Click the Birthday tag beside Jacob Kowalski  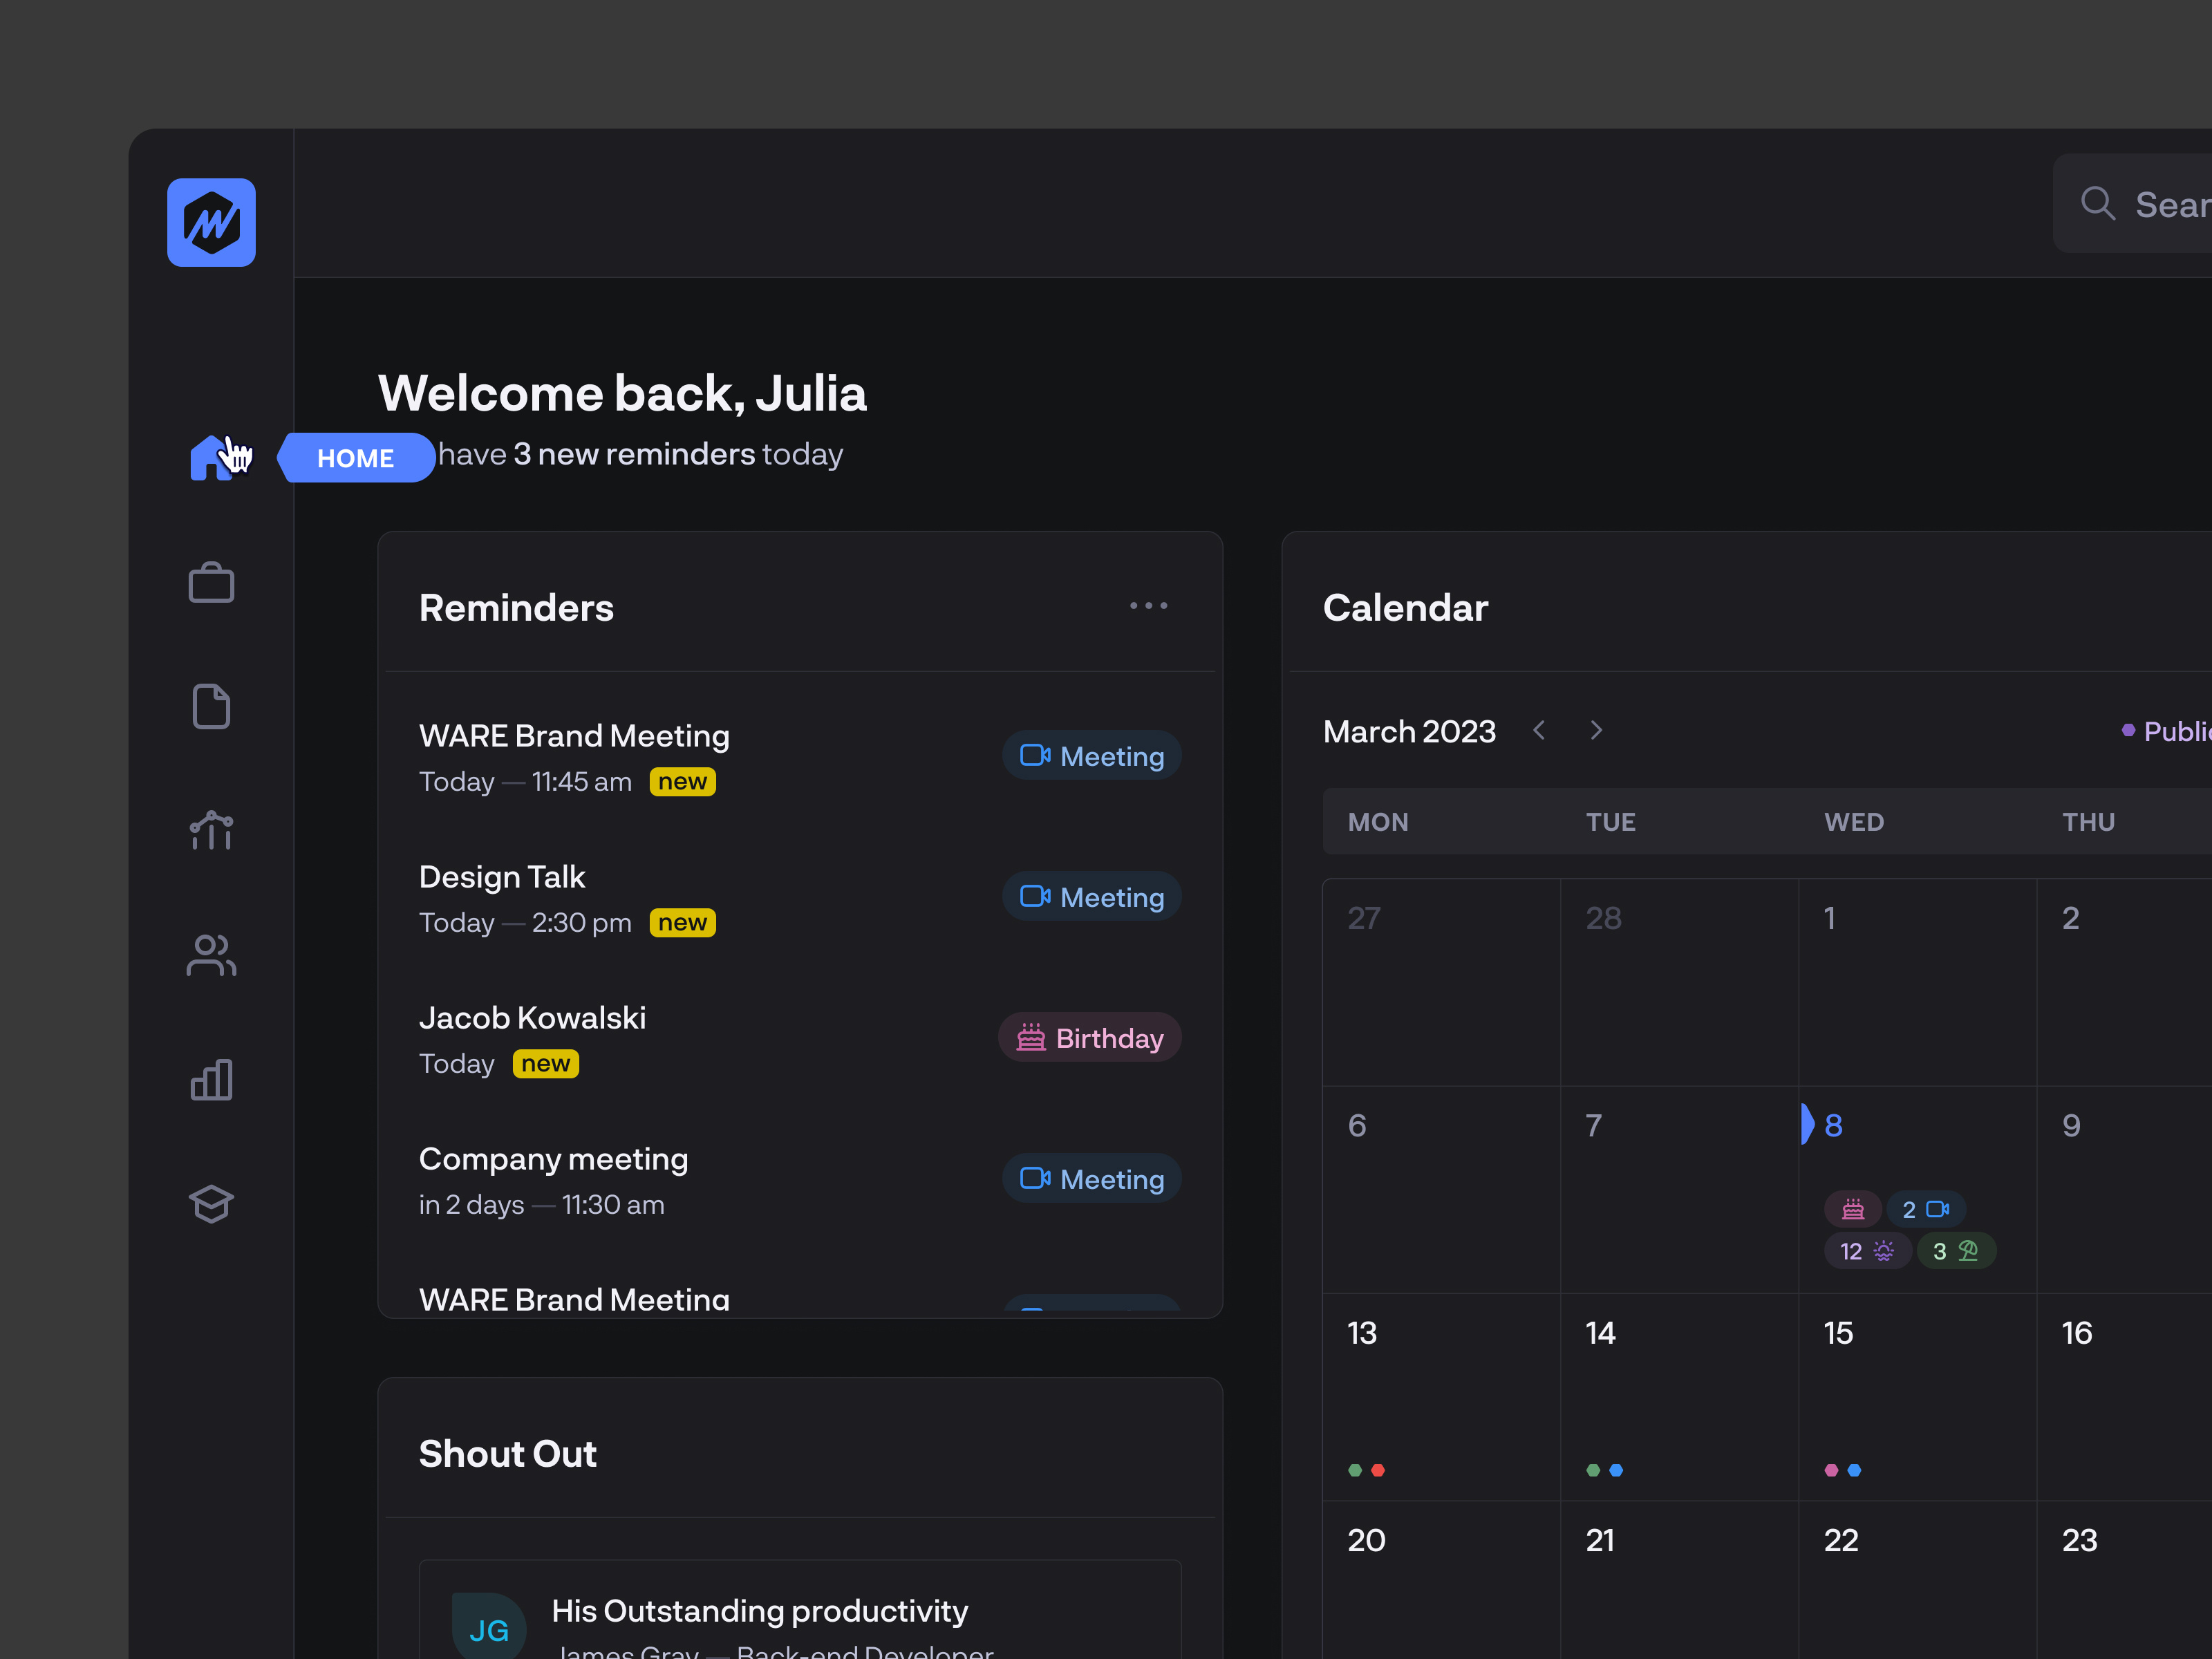tap(1089, 1037)
